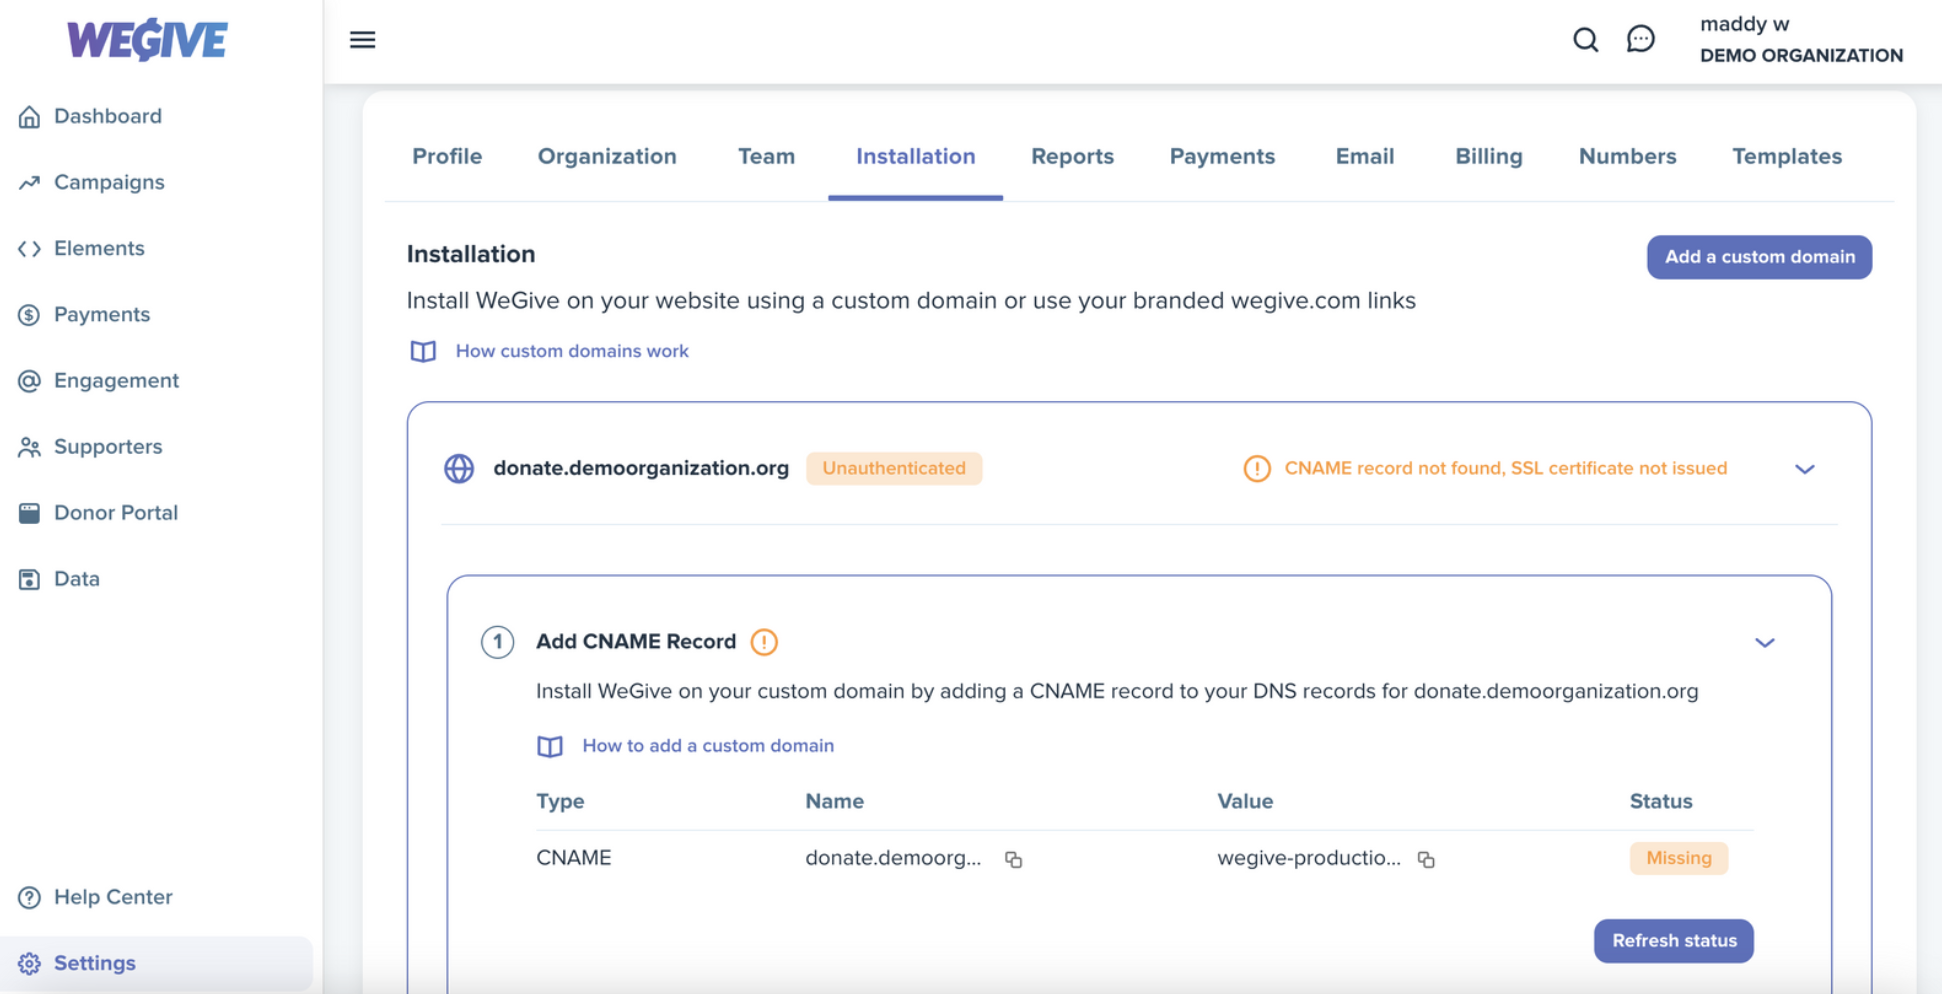Go to Supporters in the sidebar

pyautogui.click(x=108, y=446)
